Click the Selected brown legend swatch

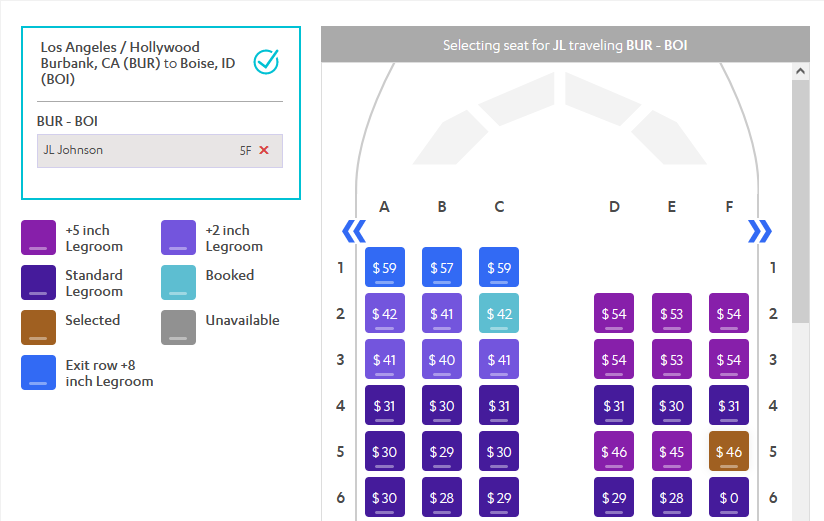tap(38, 327)
